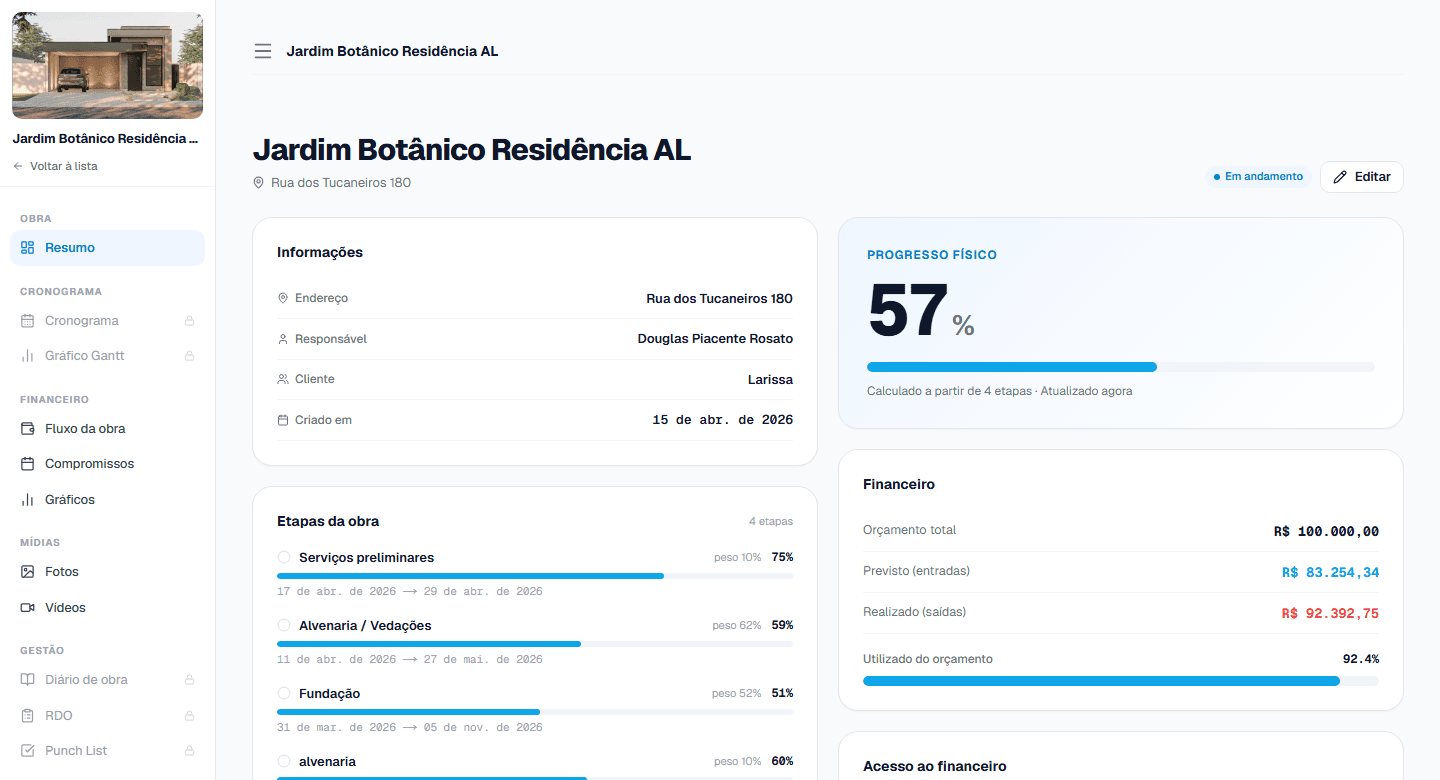Click the R$ 100.000,00 budget value
The height and width of the screenshot is (780, 1440).
pos(1326,532)
